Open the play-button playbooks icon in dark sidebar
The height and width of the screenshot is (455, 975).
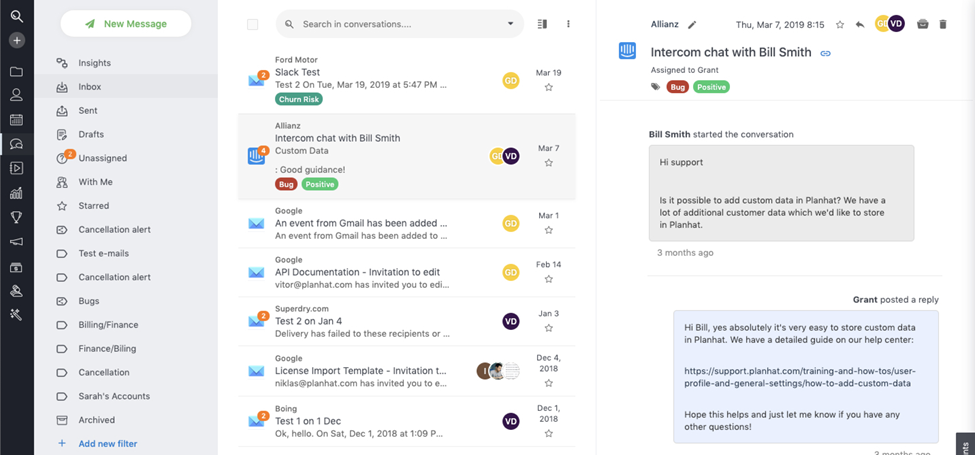point(17,168)
